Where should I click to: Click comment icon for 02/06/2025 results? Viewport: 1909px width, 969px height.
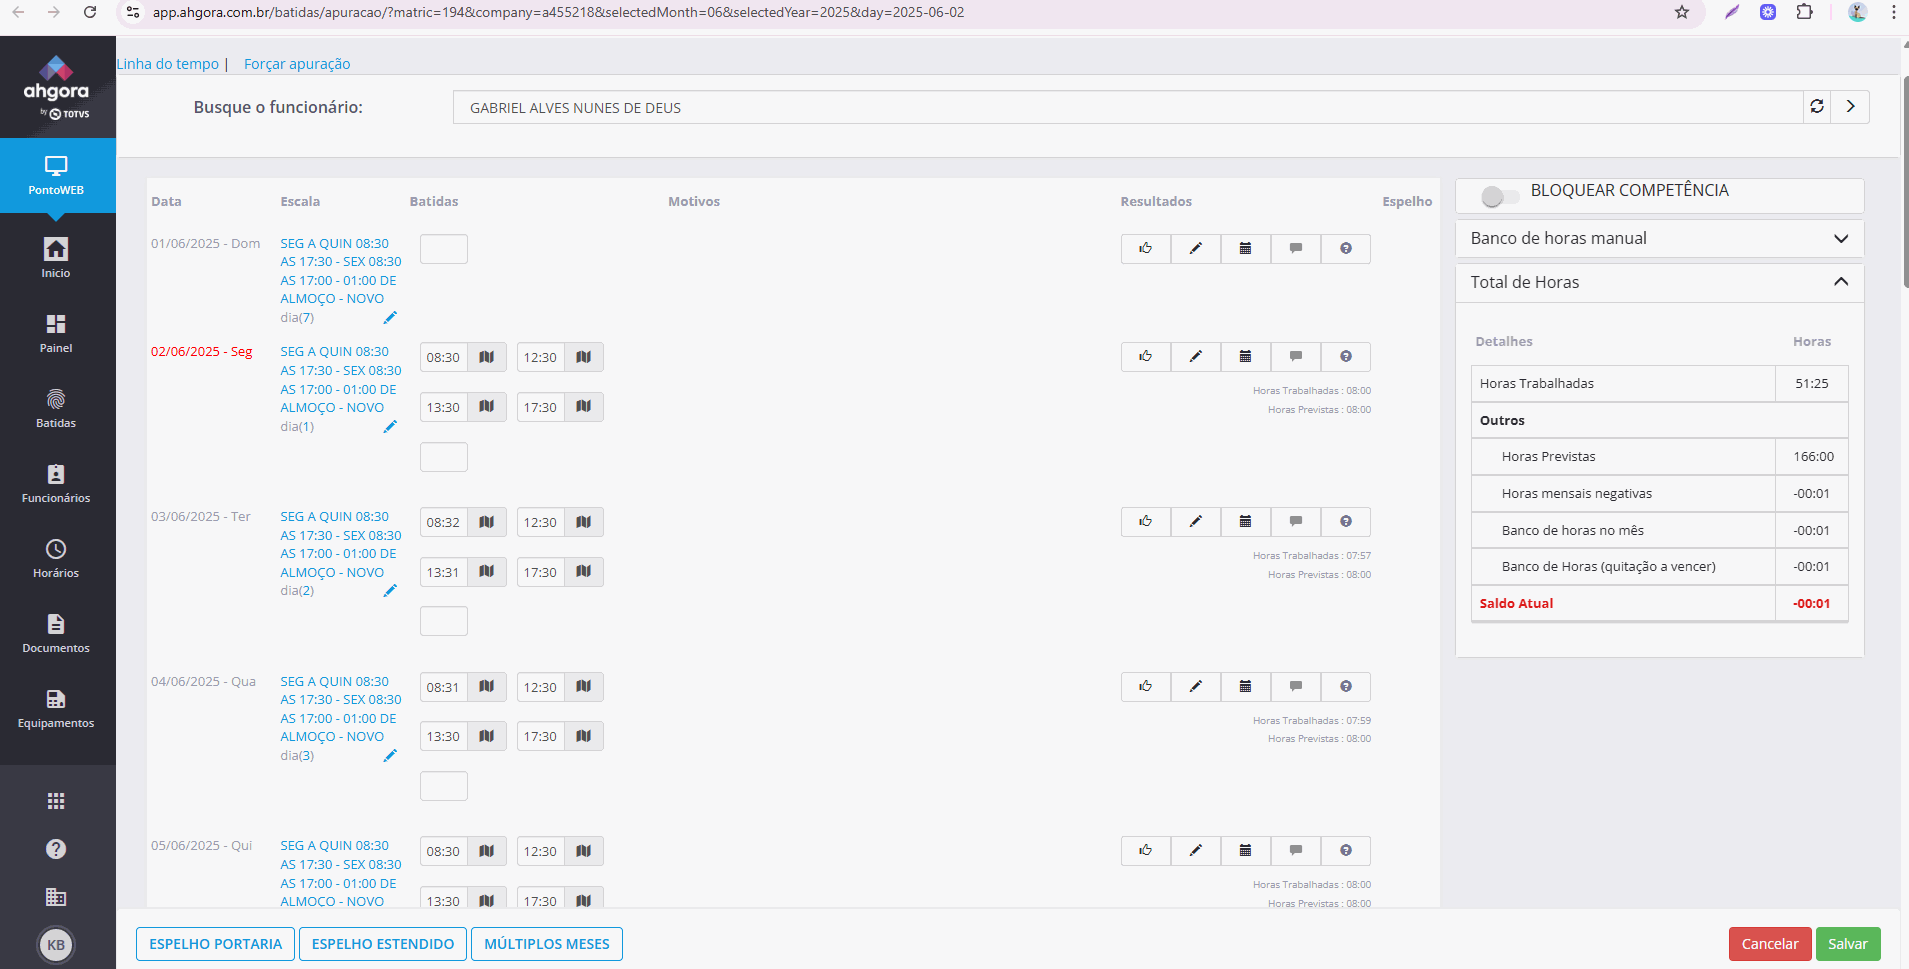click(x=1296, y=357)
